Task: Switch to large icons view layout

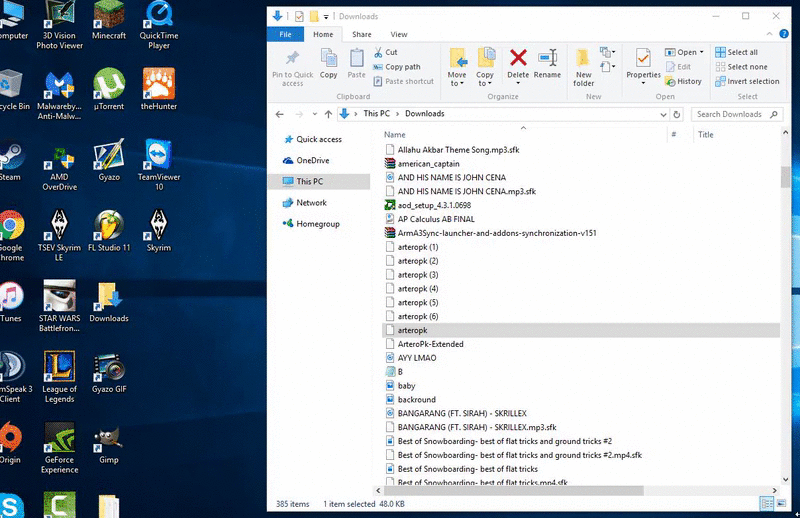Action: click(781, 504)
